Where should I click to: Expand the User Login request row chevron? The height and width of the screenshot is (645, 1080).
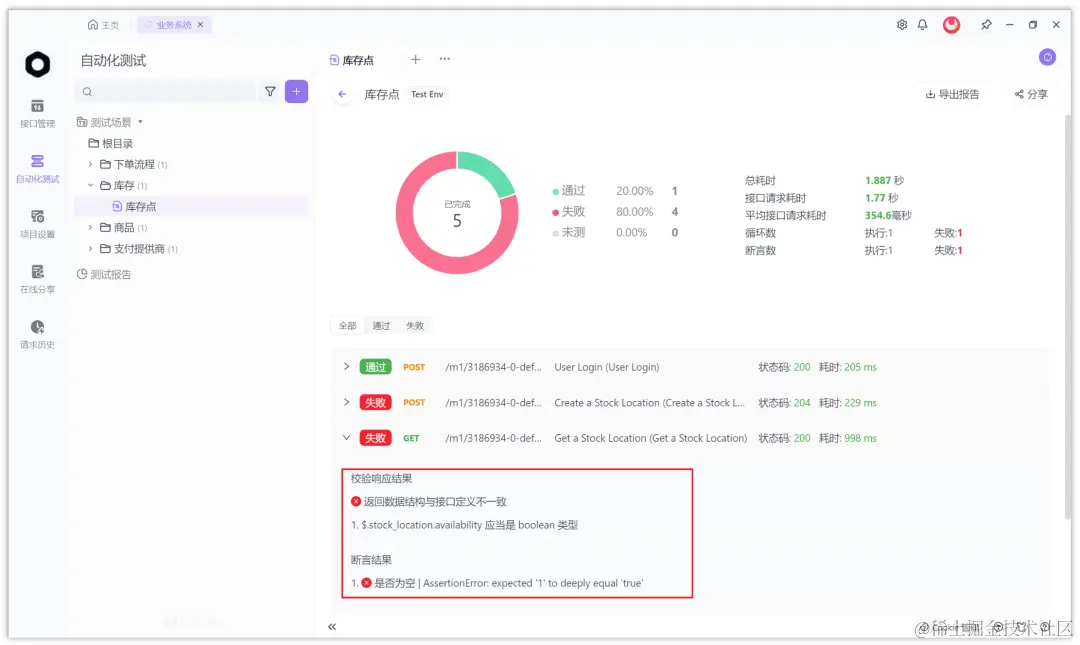pyautogui.click(x=347, y=366)
